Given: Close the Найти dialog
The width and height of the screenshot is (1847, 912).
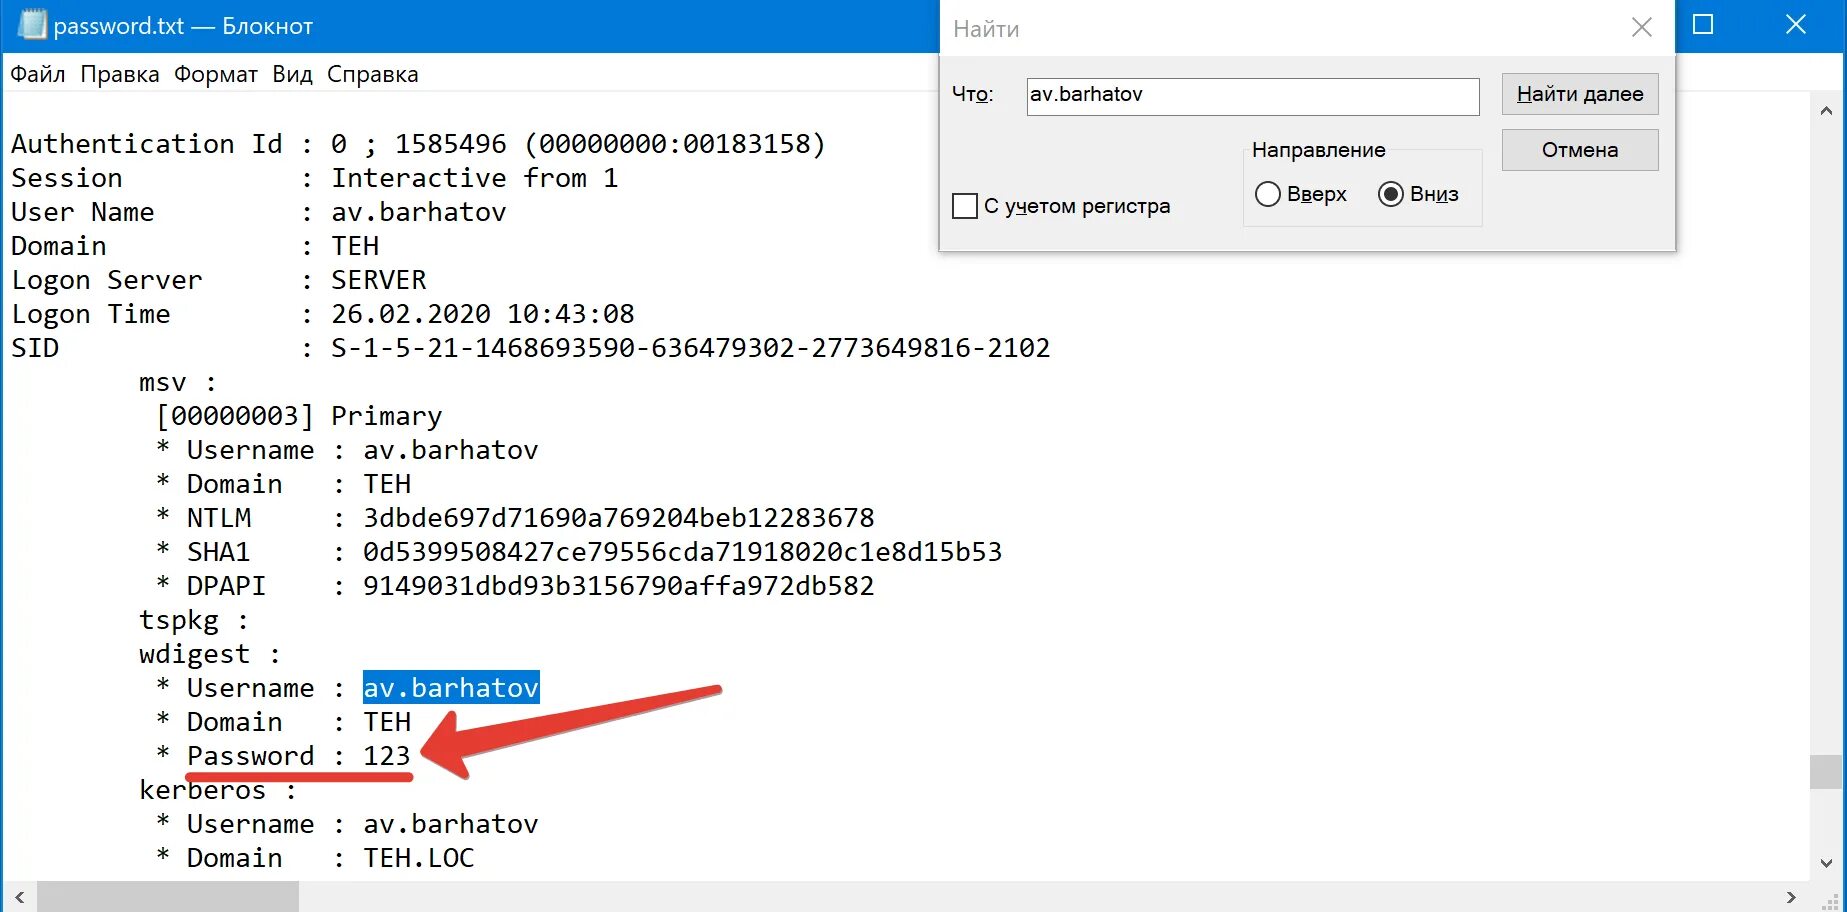Looking at the screenshot, I should (1642, 28).
